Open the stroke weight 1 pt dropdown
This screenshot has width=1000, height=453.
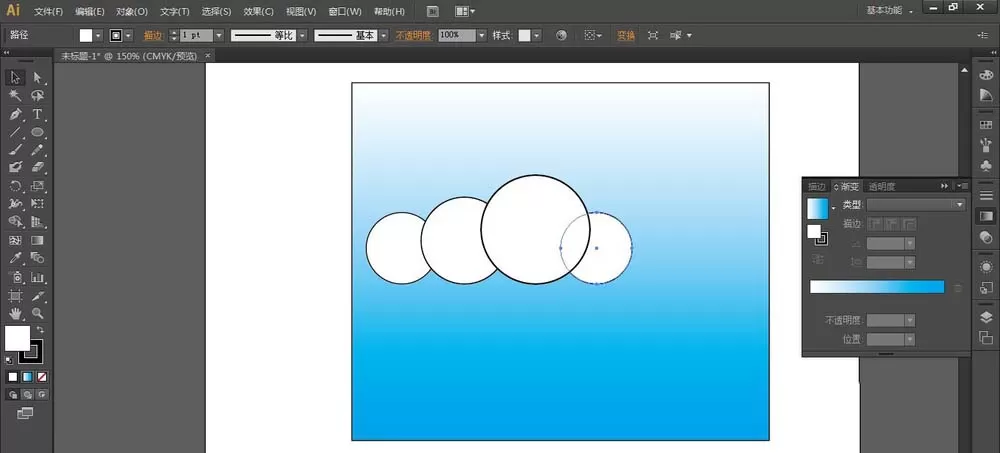219,36
